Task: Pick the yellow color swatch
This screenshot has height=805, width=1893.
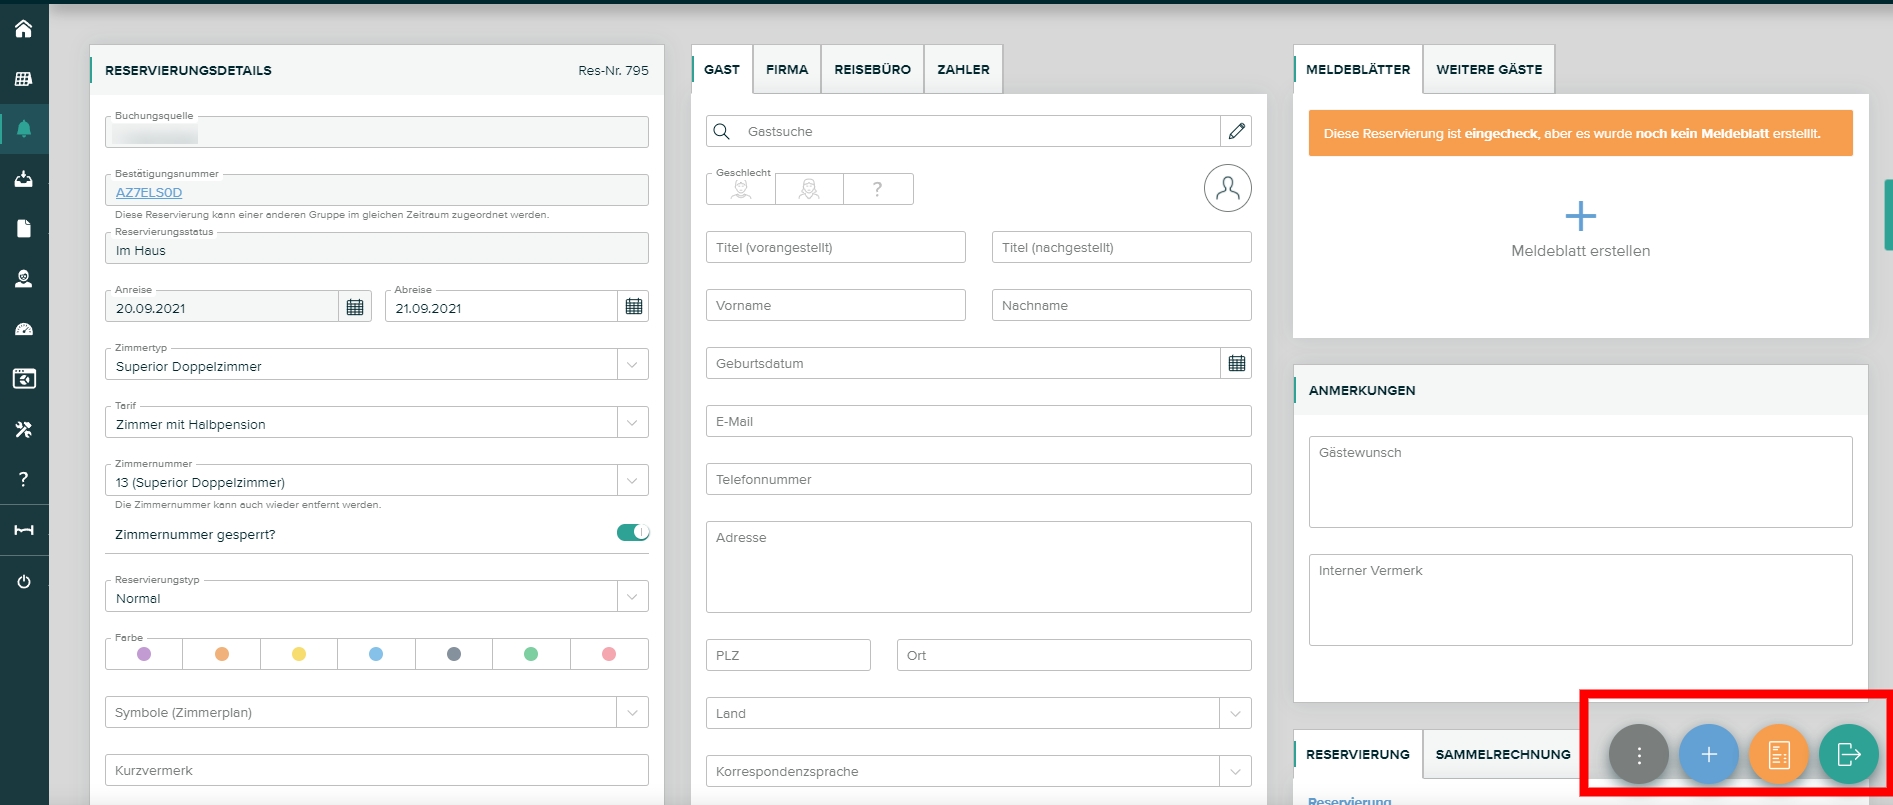Action: [299, 654]
